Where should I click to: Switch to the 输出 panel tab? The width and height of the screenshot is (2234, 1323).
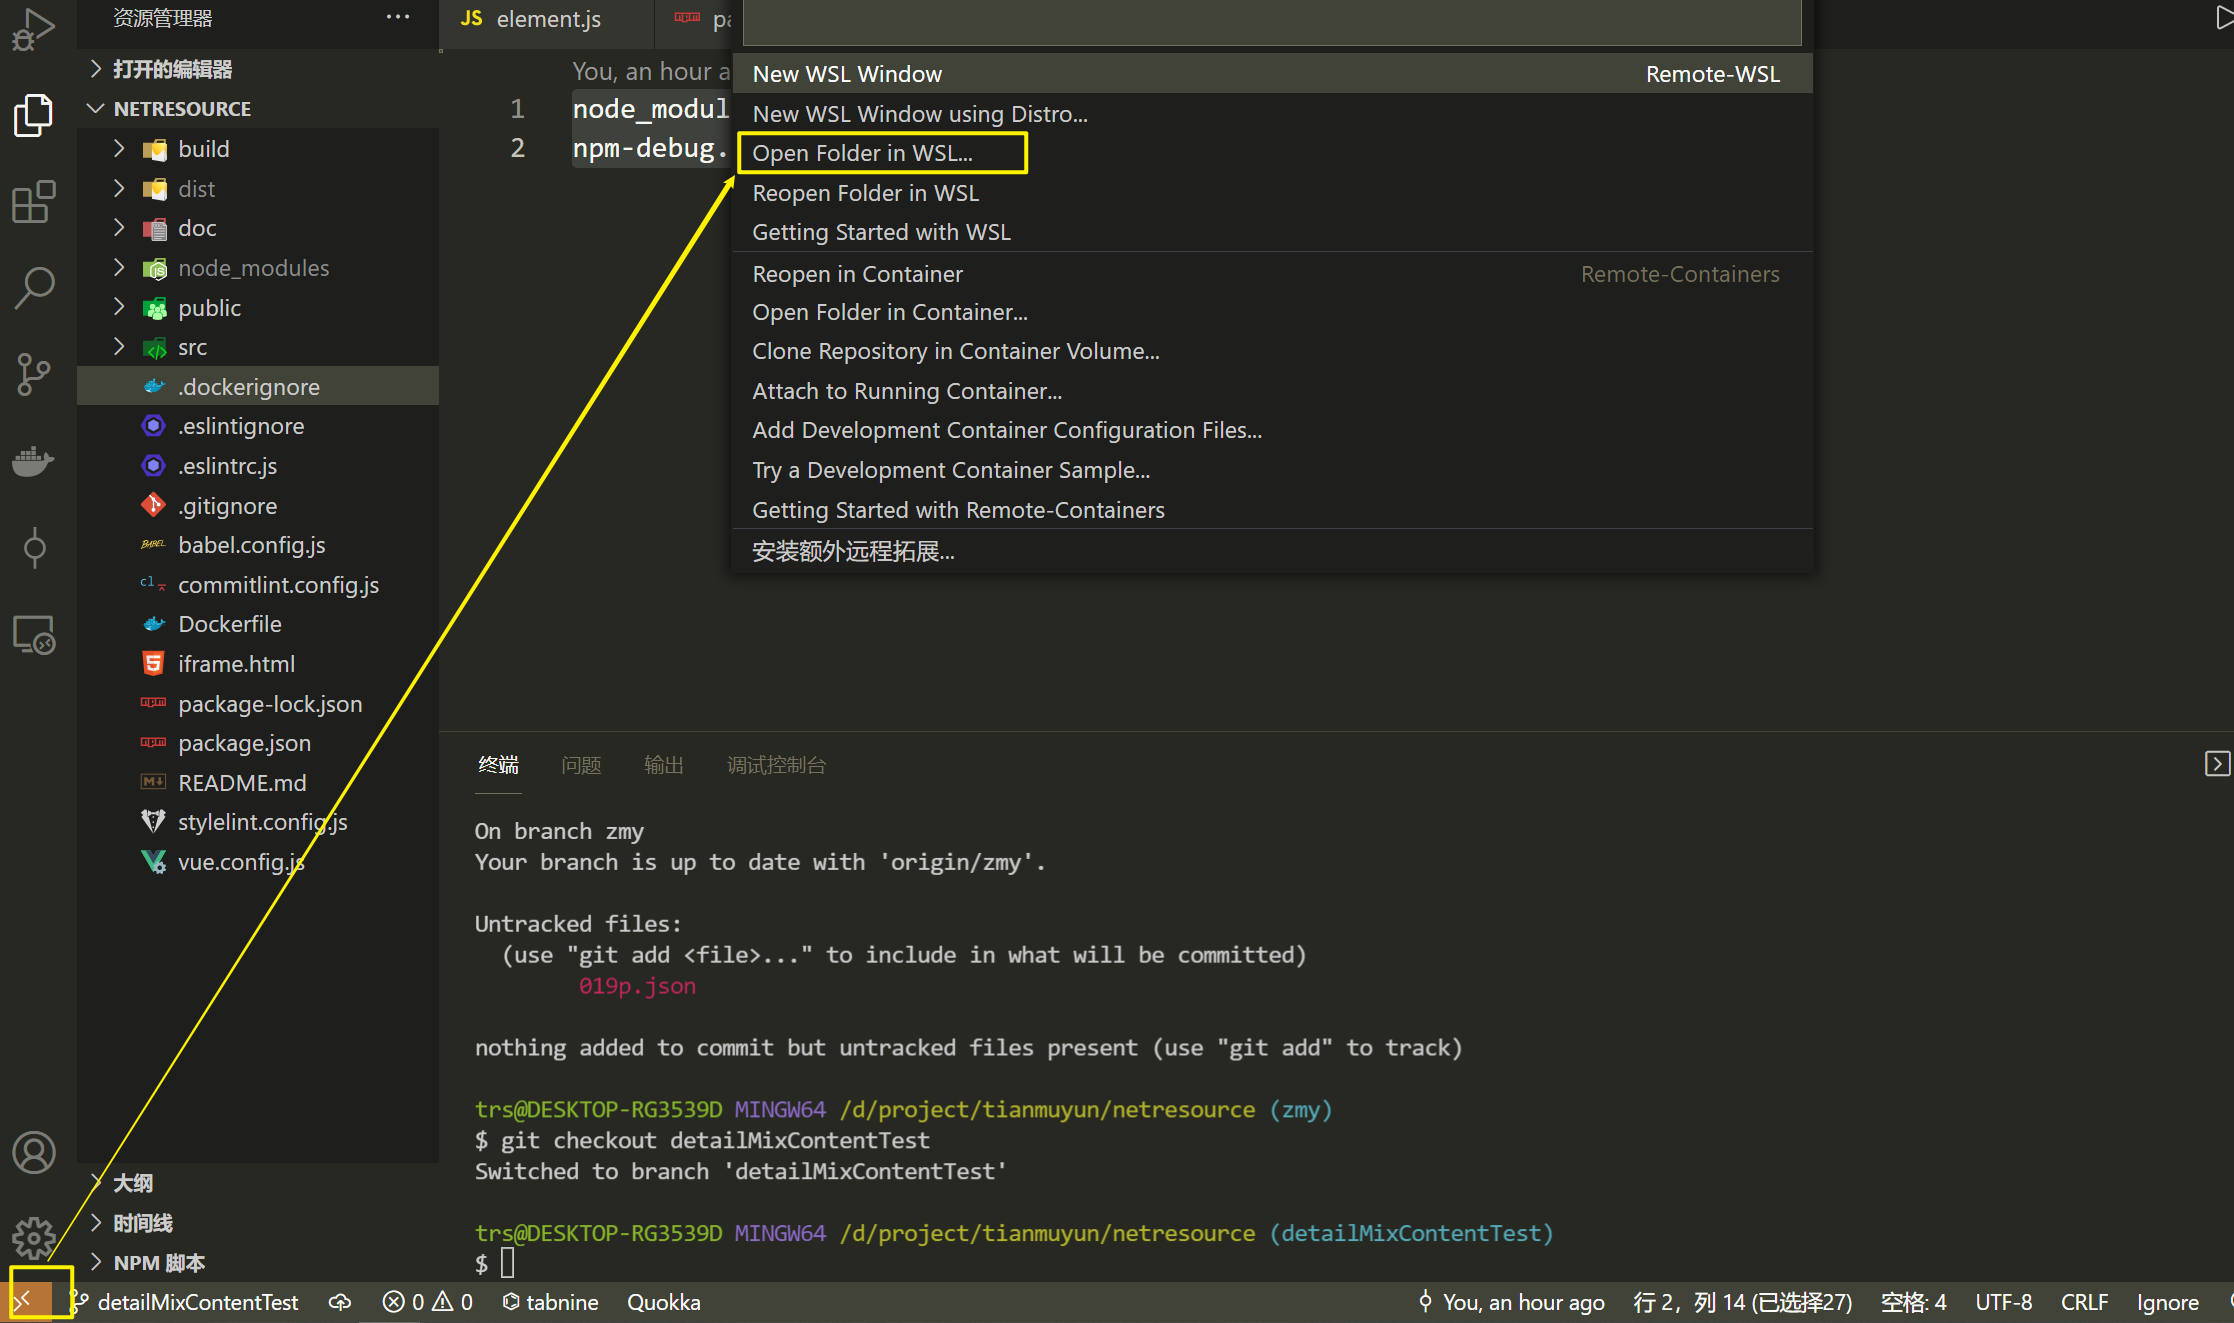[664, 765]
